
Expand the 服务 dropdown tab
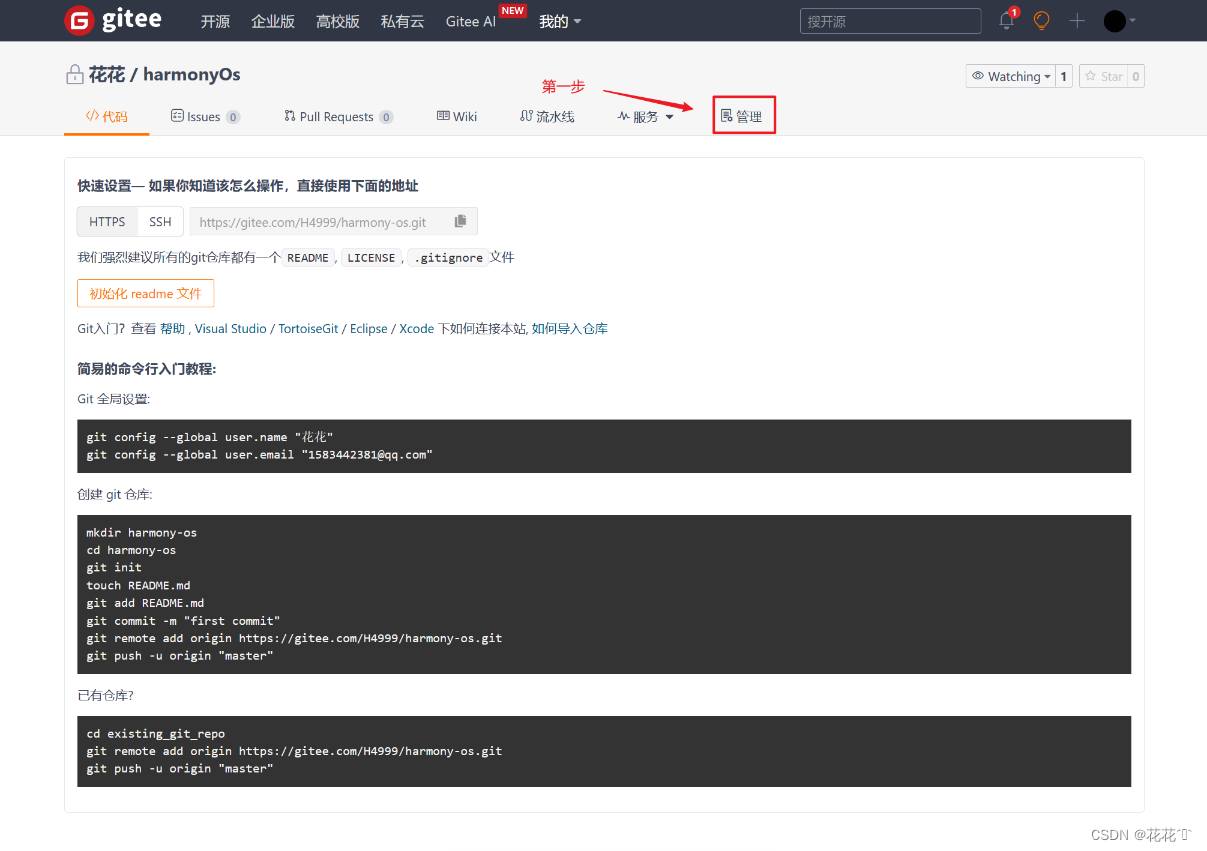[646, 116]
